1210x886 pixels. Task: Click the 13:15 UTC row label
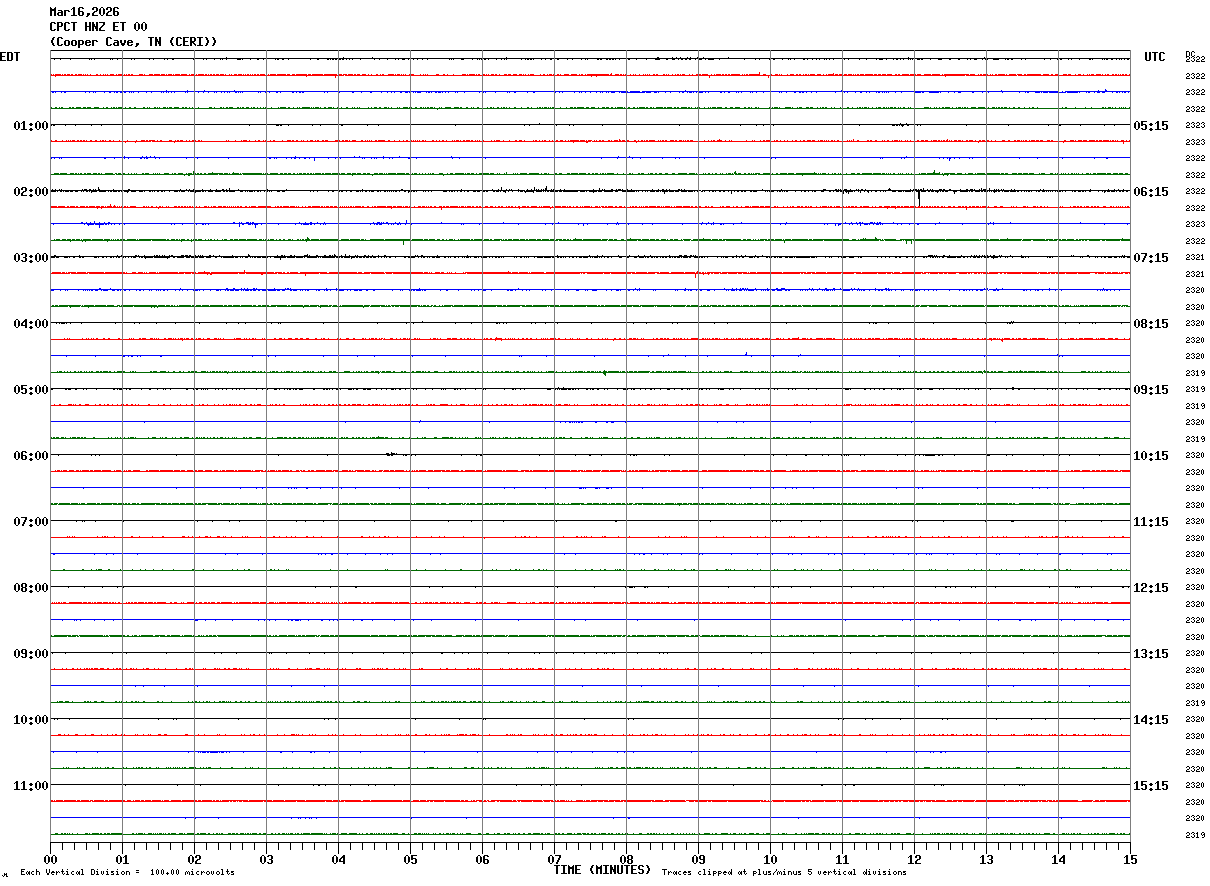1151,654
